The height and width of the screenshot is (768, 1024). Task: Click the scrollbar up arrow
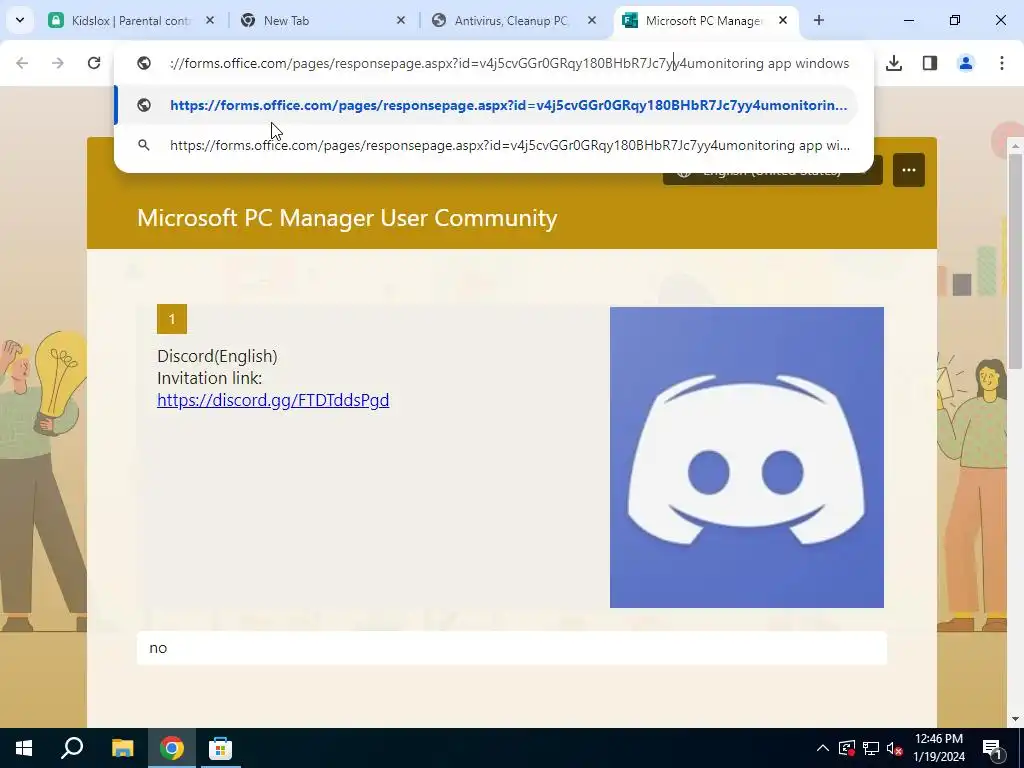1016,146
